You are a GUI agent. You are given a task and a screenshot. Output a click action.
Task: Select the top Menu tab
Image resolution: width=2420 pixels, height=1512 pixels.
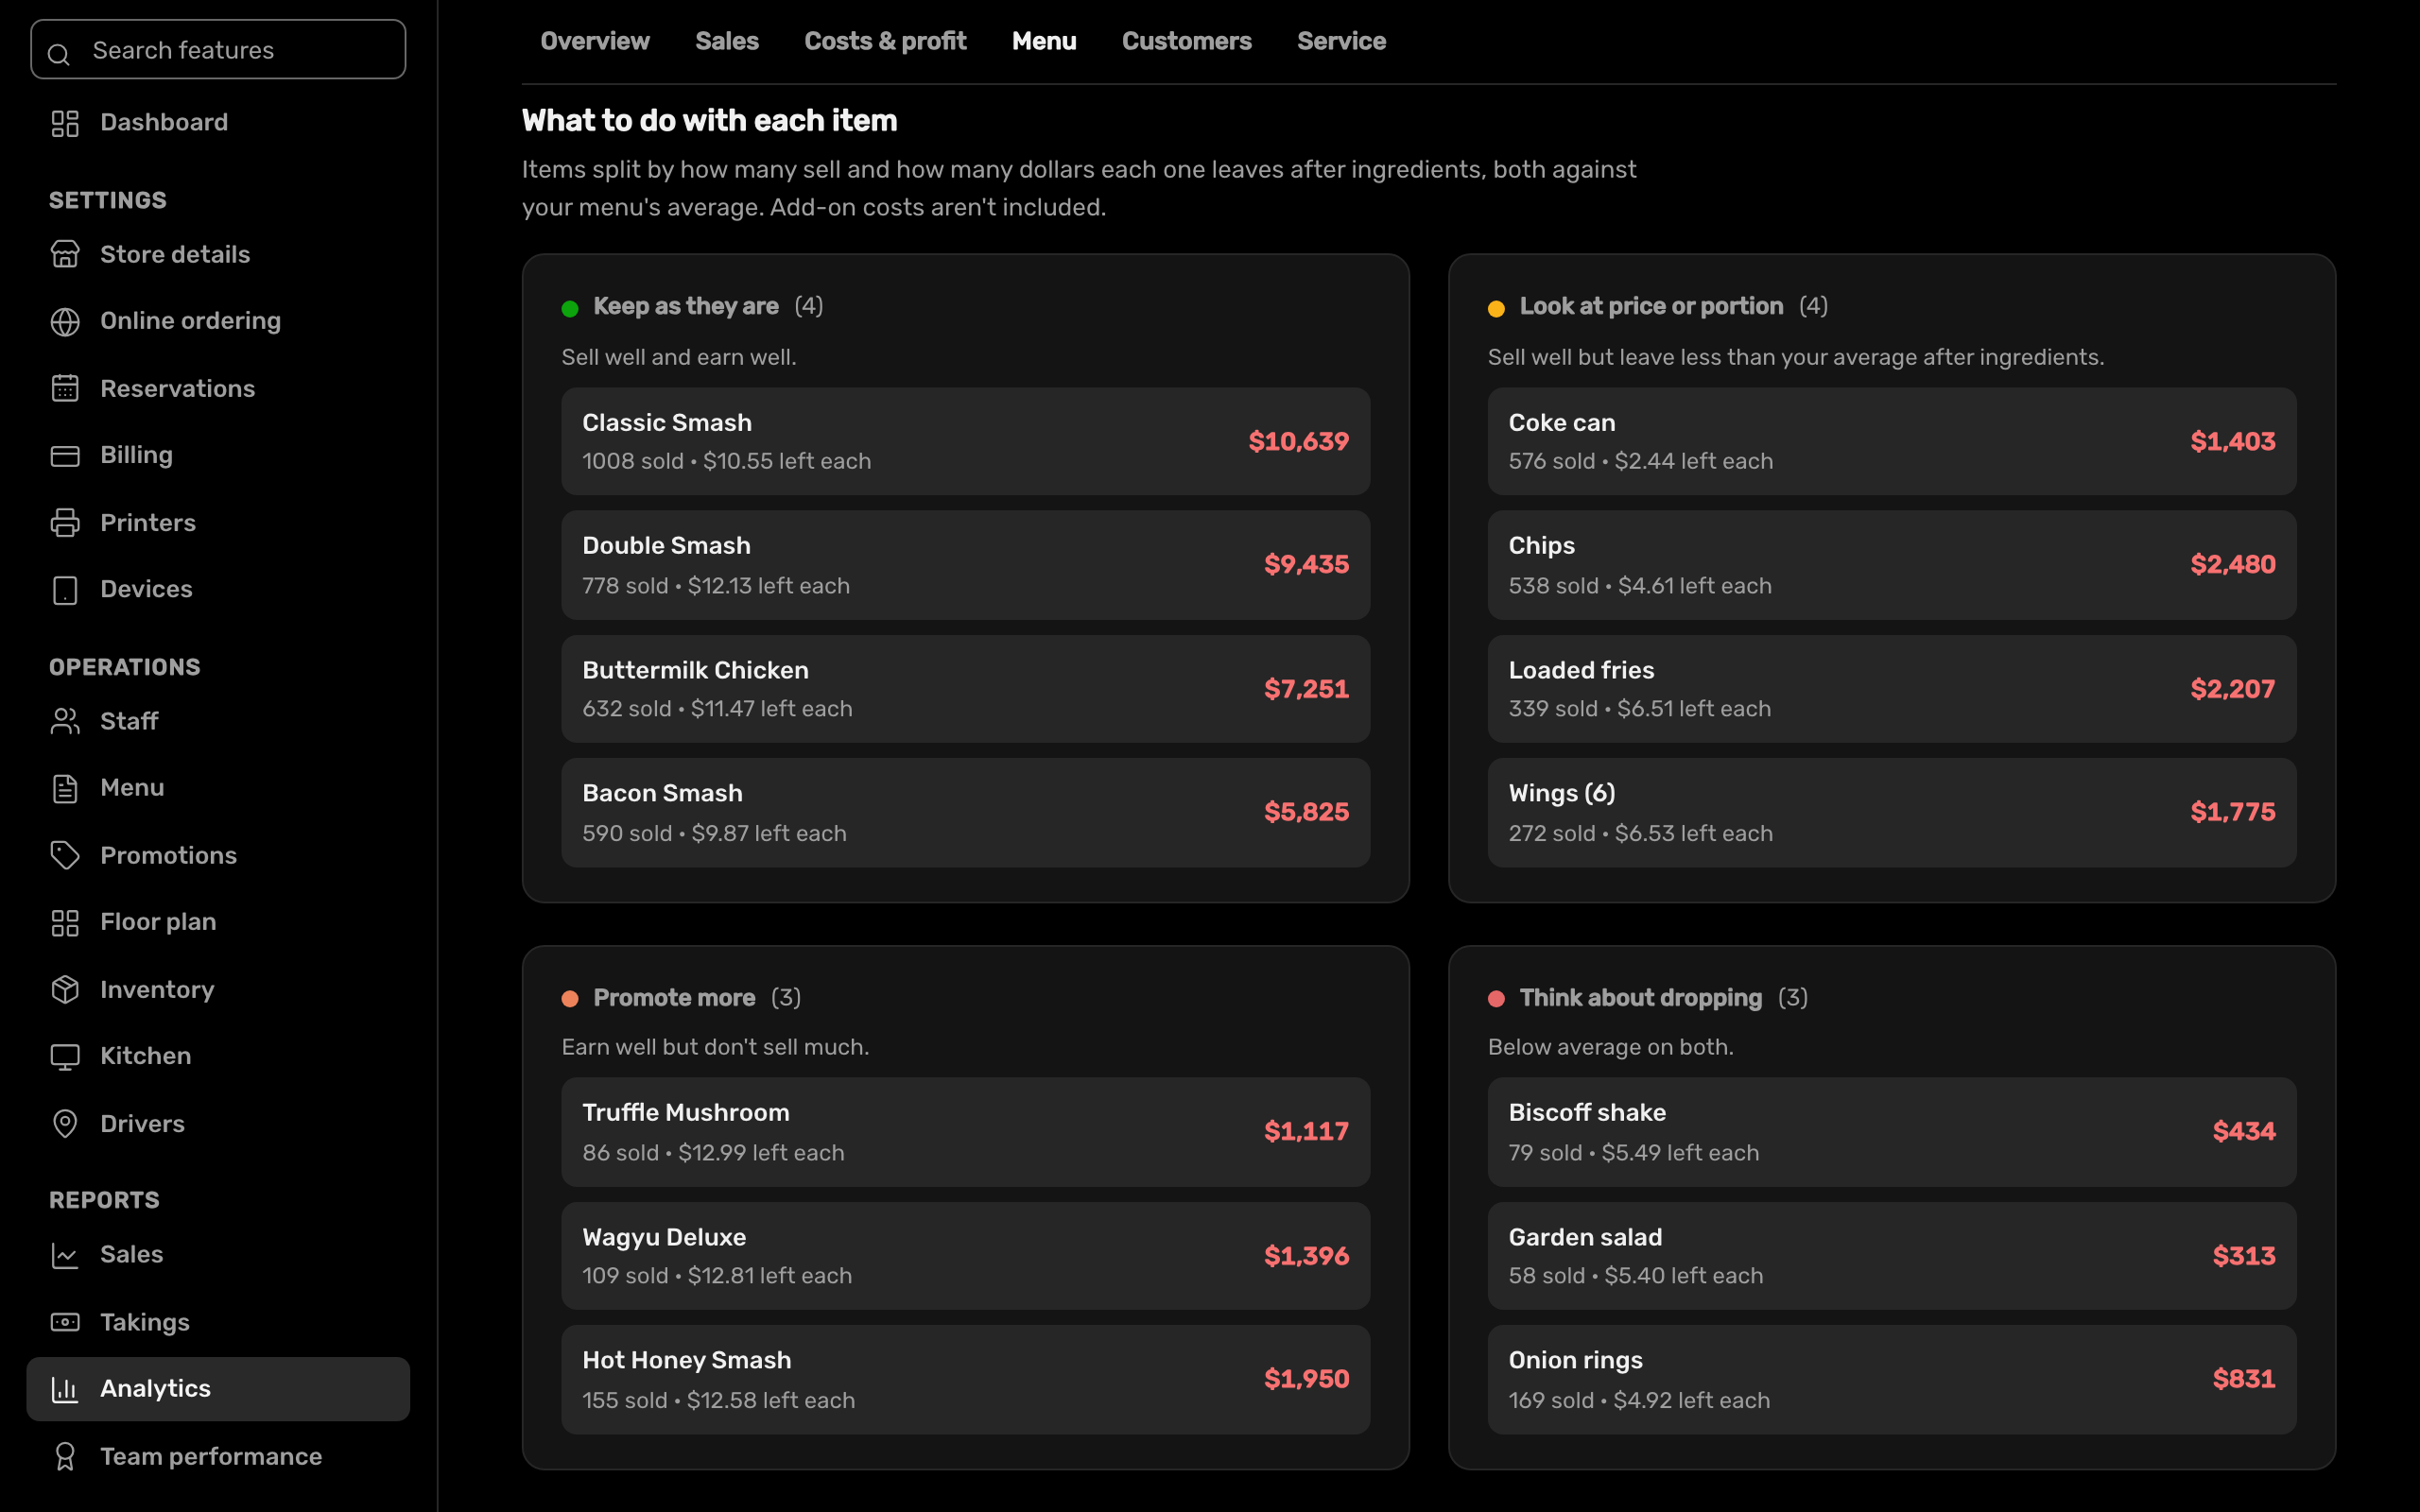pos(1044,41)
